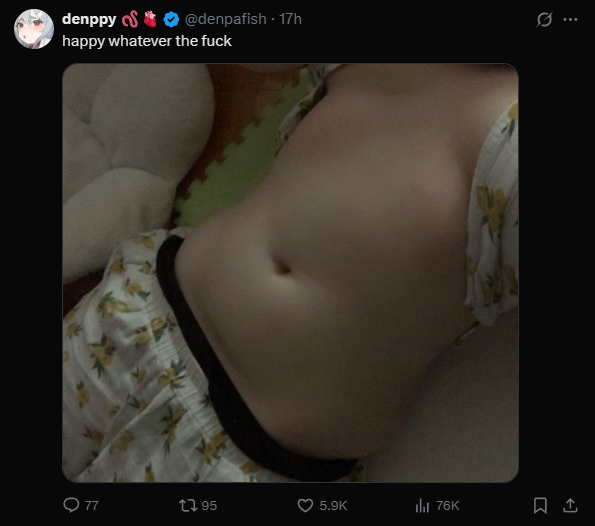Open the 17h timestamp permalink

pos(290,19)
